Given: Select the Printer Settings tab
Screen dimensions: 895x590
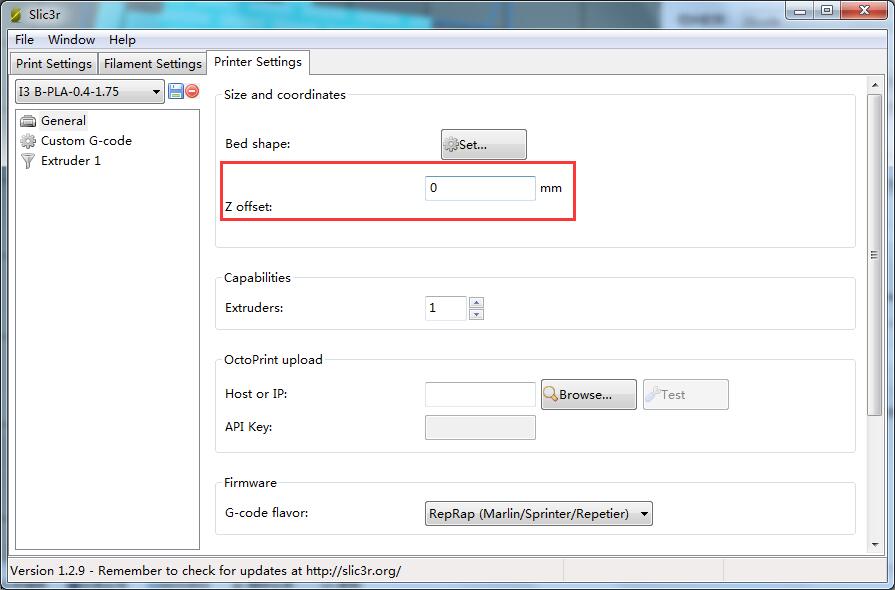Looking at the screenshot, I should [x=258, y=62].
